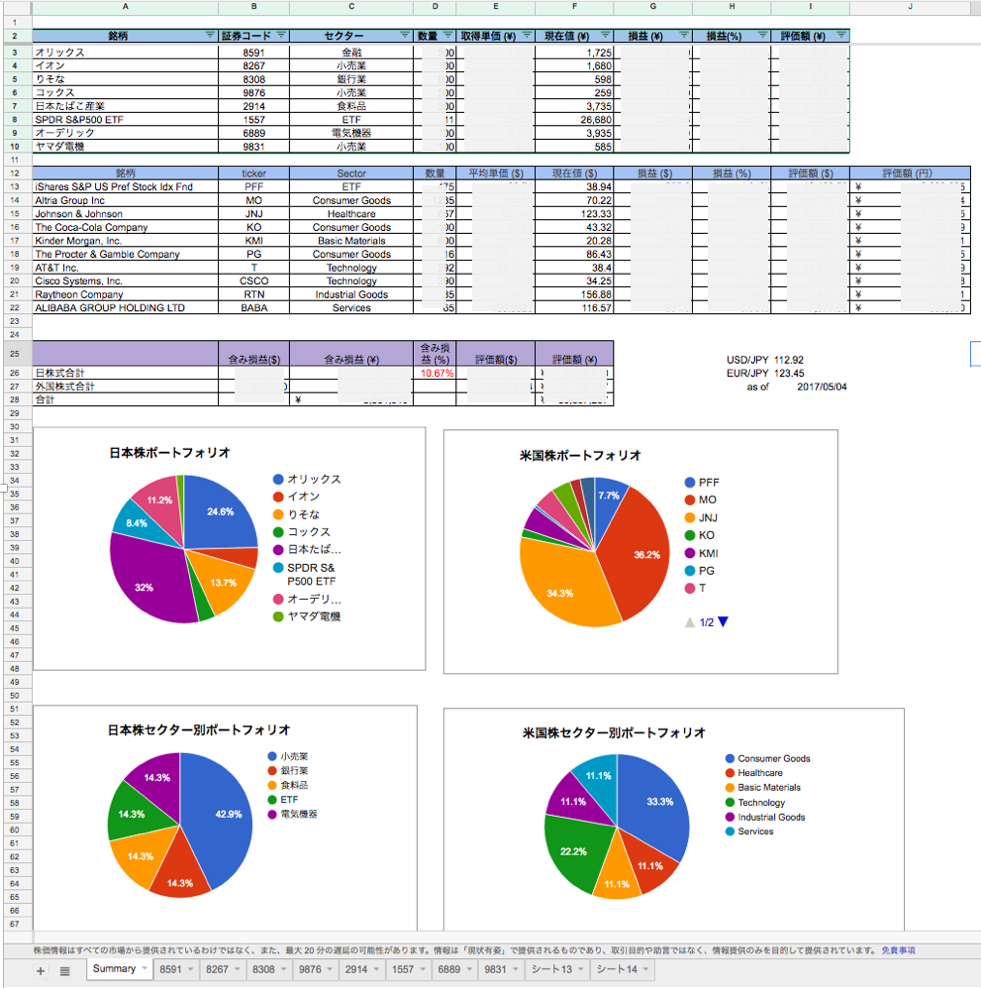Open filter for 損益(%) column header
Screen dimensions: 981x988
(x=762, y=35)
